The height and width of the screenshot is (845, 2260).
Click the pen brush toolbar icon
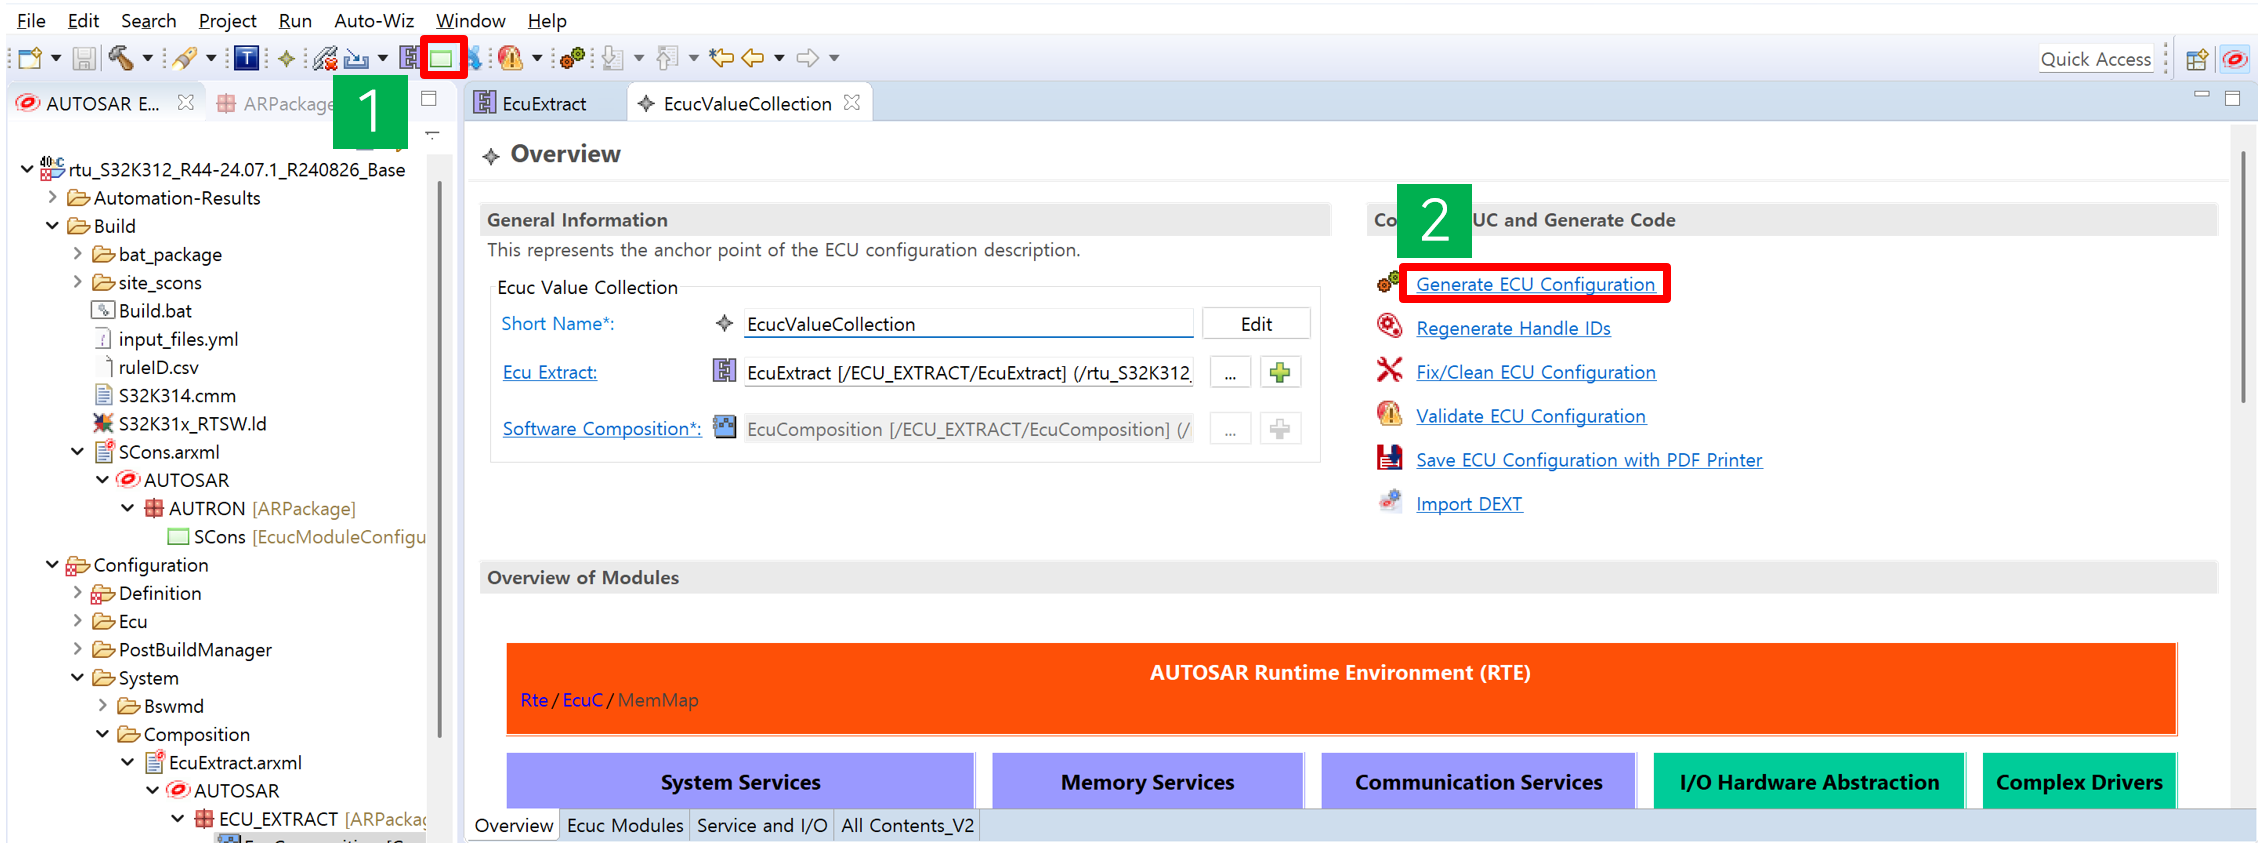(x=184, y=58)
